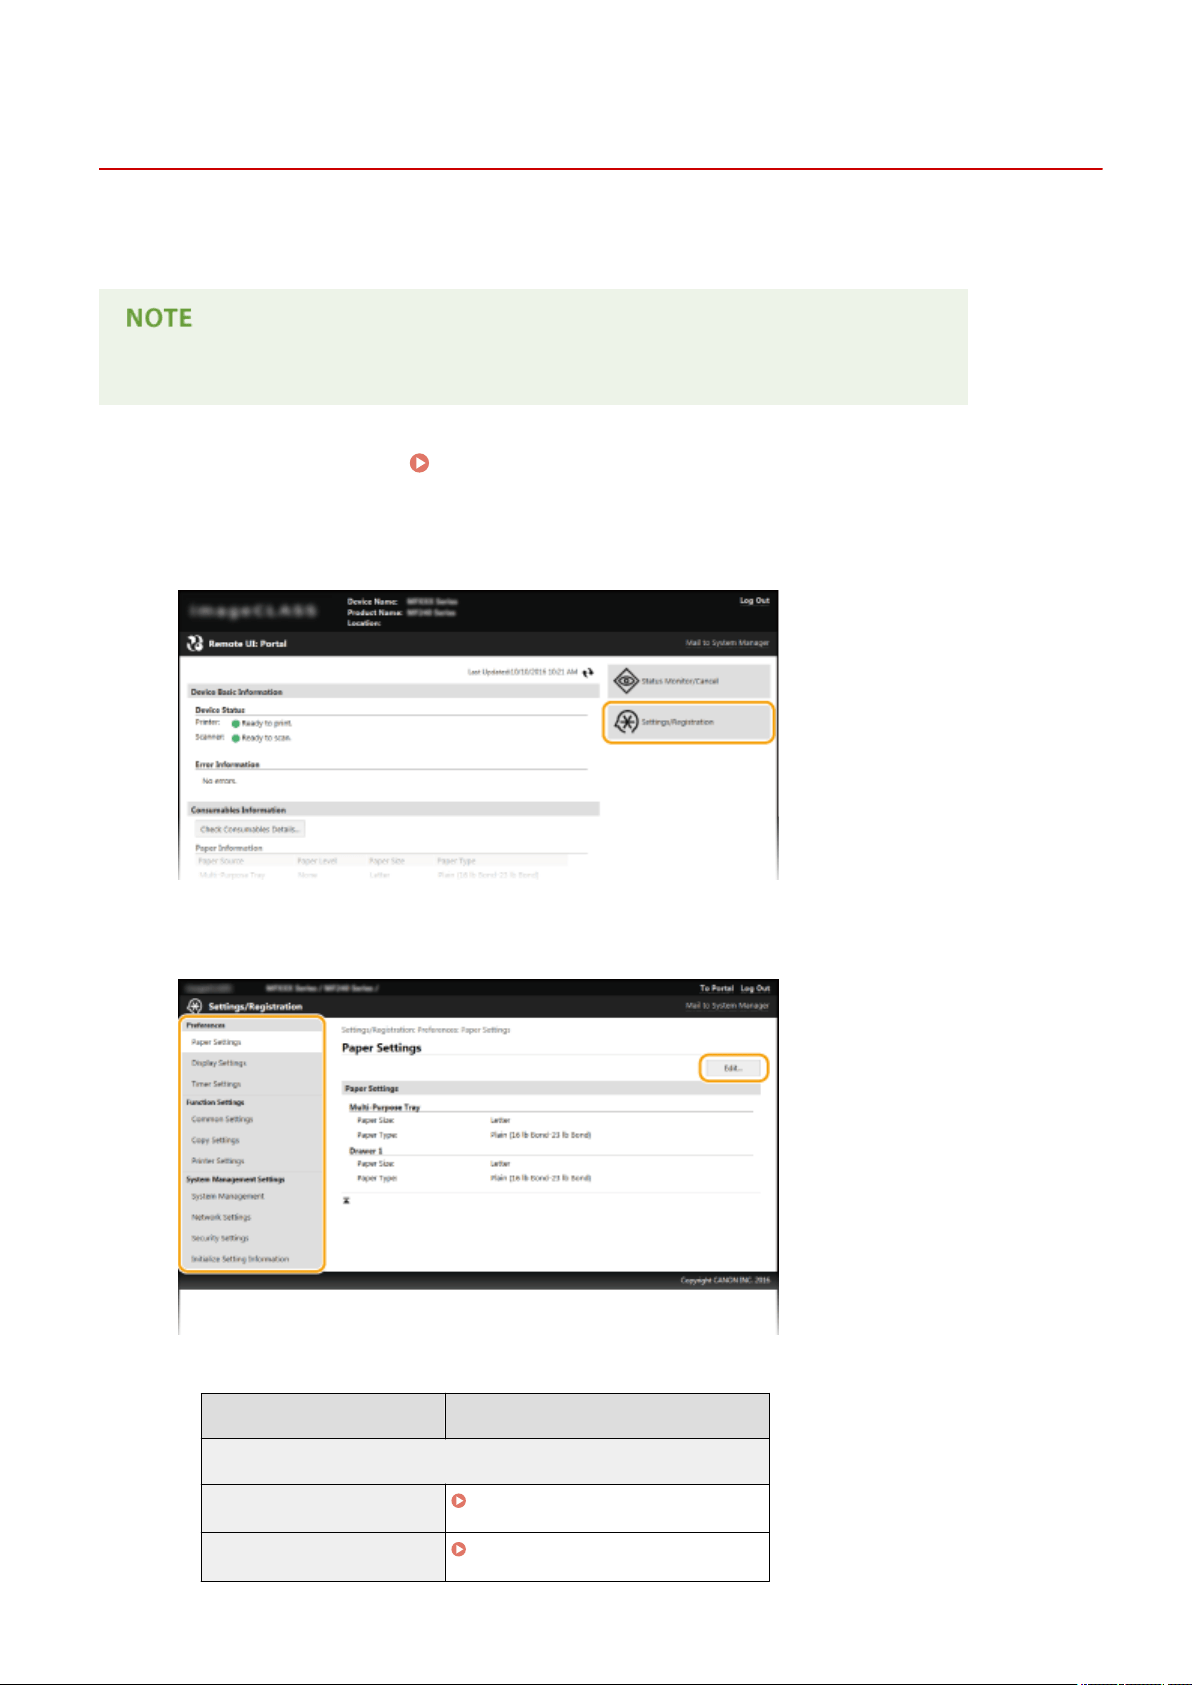Click the orange arrow icon below the NOTE box

point(420,463)
